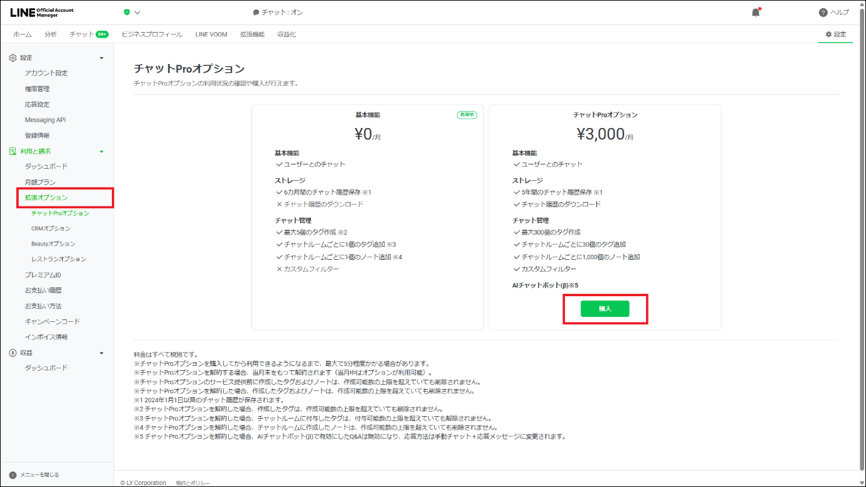Click カスタムフィルター in the Pro plan card

click(548, 269)
